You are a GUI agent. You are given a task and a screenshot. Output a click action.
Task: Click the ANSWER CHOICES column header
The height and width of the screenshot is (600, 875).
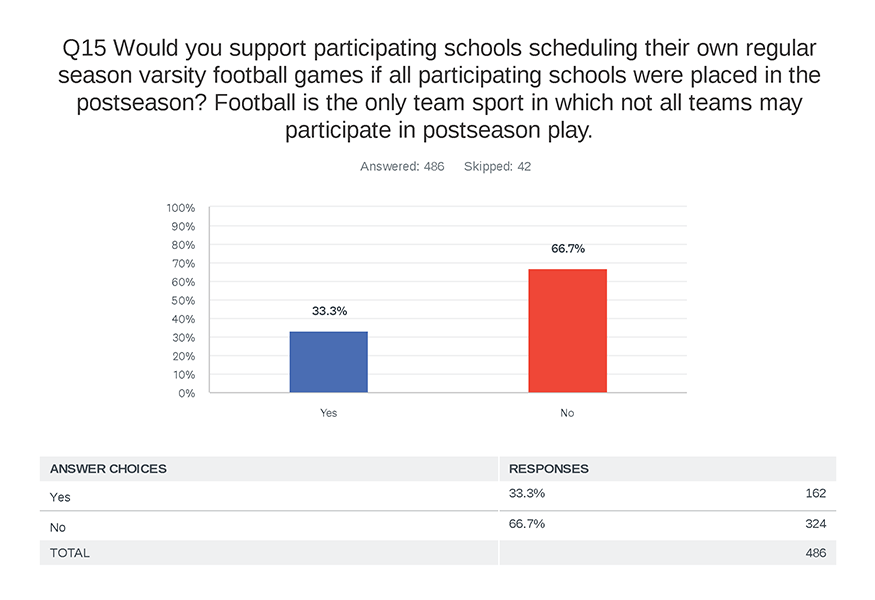coord(108,469)
